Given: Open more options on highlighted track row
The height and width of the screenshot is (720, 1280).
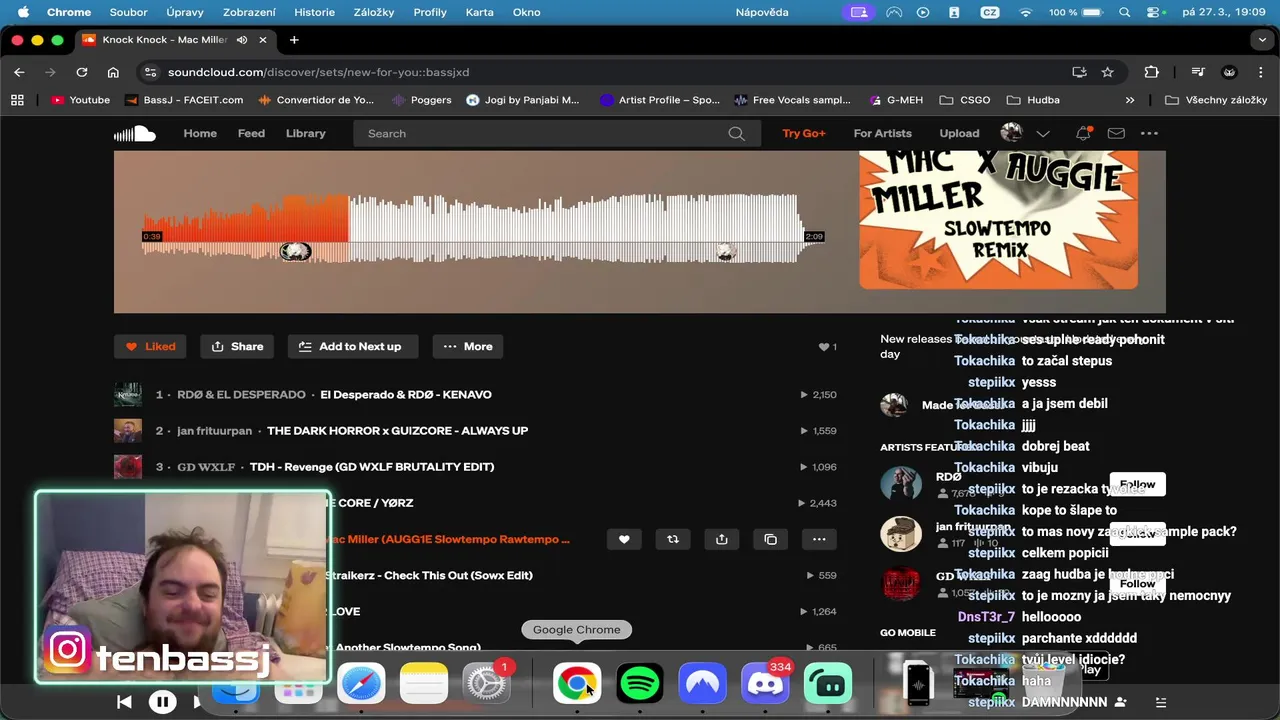Looking at the screenshot, I should pyautogui.click(x=819, y=539).
